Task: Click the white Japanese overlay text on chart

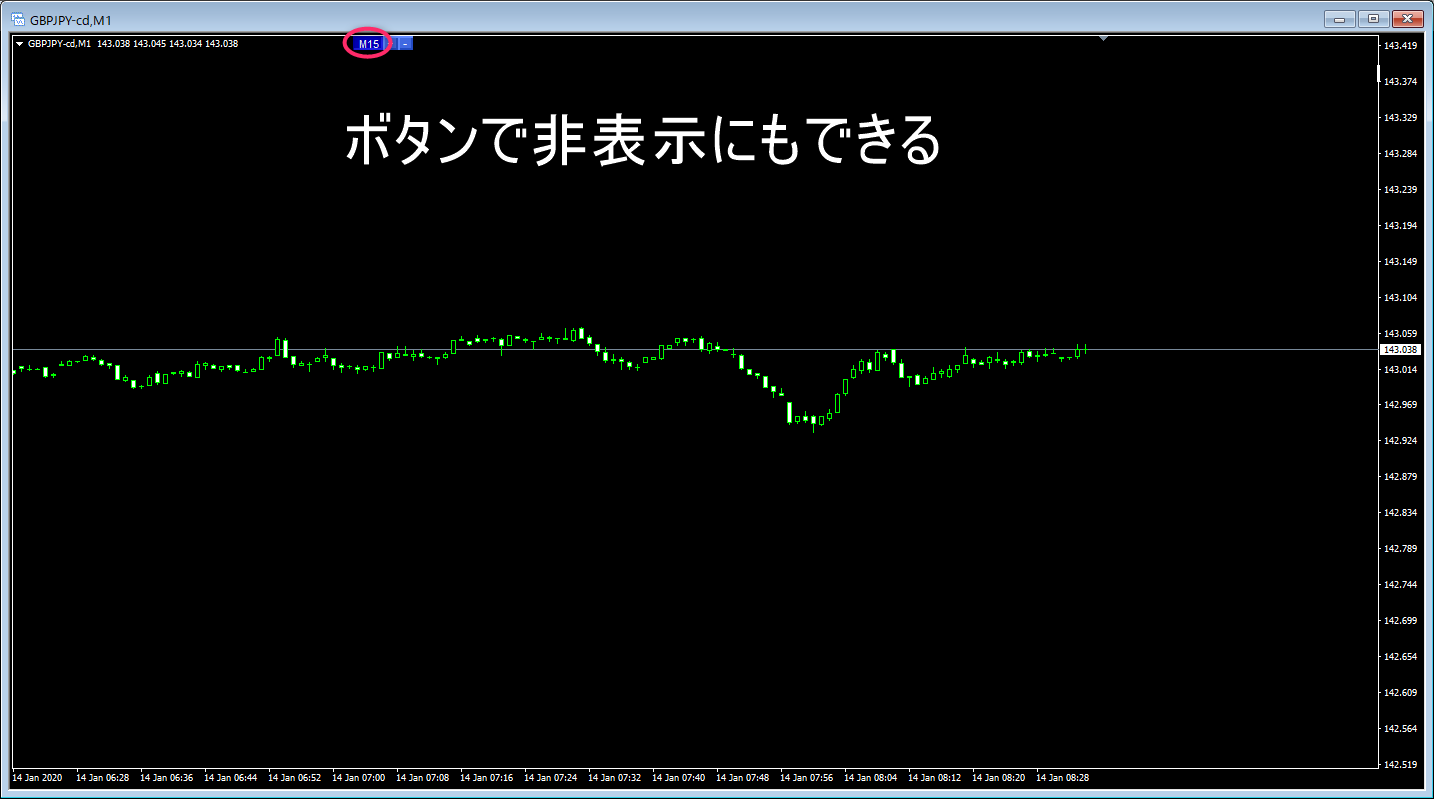Action: (x=642, y=141)
